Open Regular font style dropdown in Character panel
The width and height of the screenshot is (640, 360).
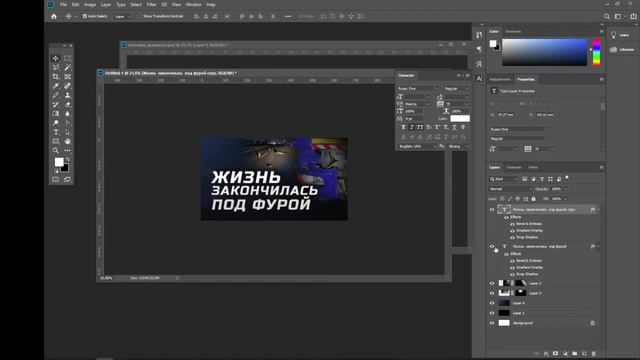[x=456, y=89]
